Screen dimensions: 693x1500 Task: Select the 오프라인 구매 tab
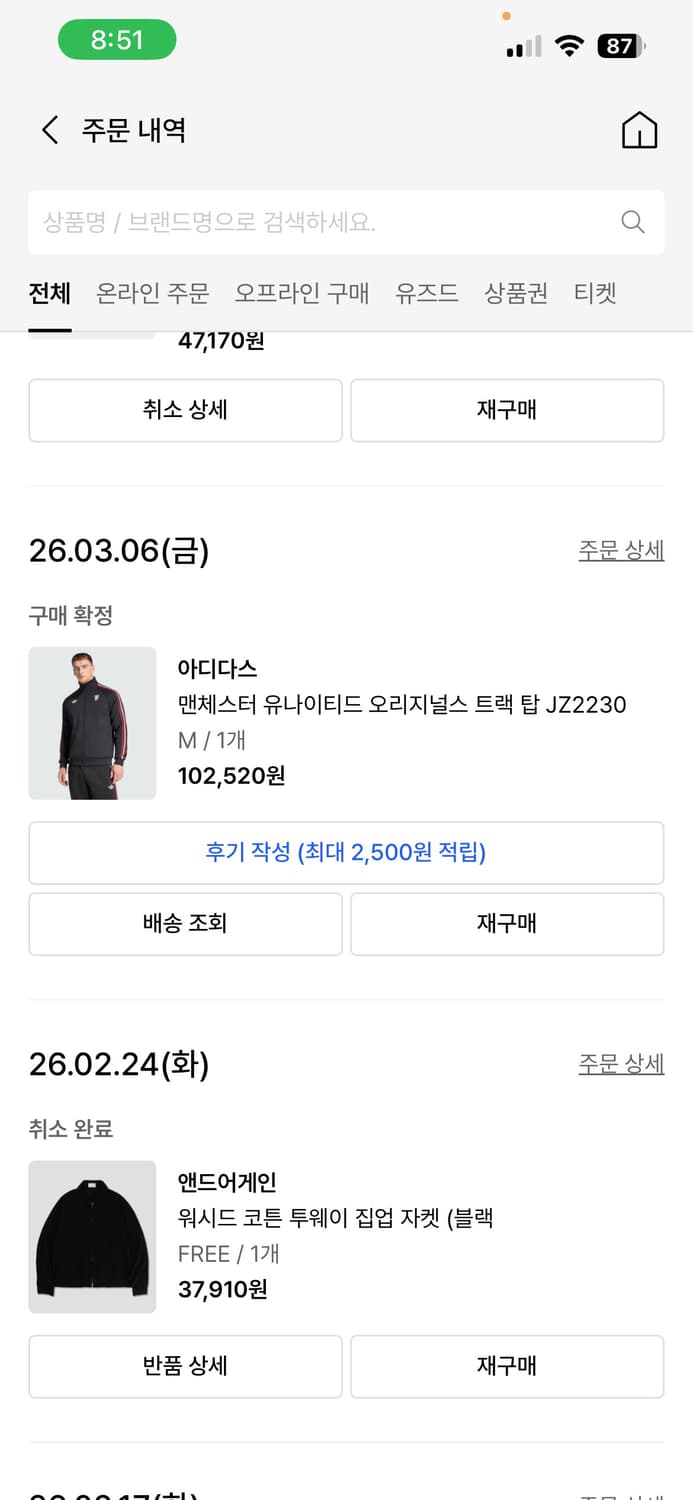click(x=302, y=293)
